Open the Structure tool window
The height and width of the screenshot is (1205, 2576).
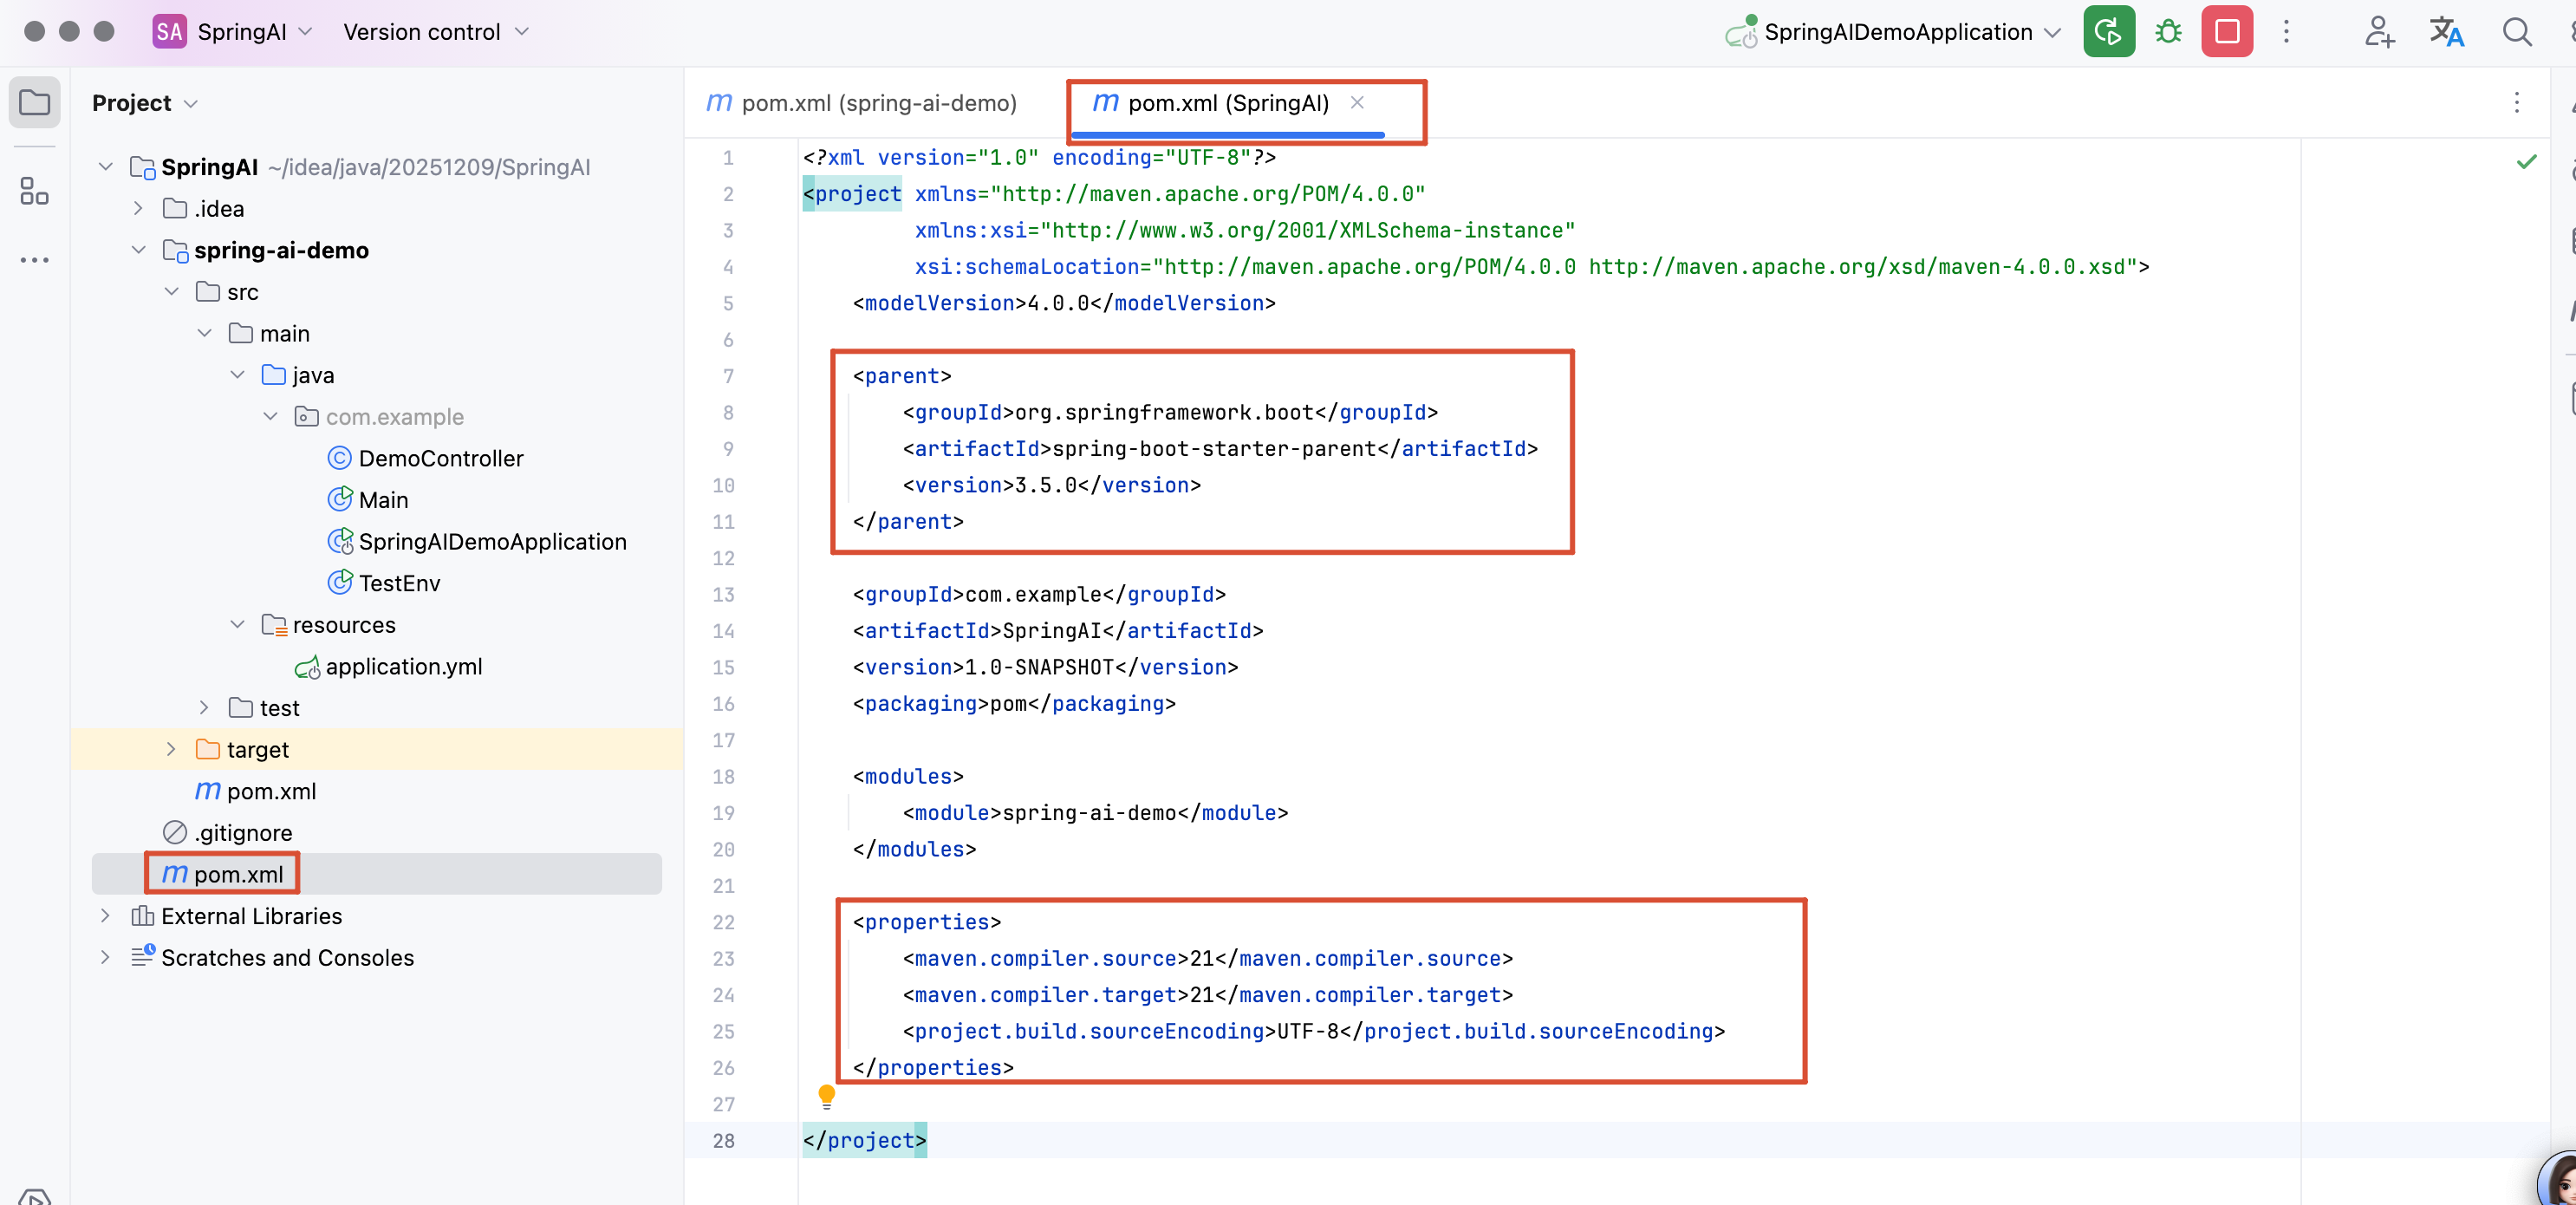(34, 191)
